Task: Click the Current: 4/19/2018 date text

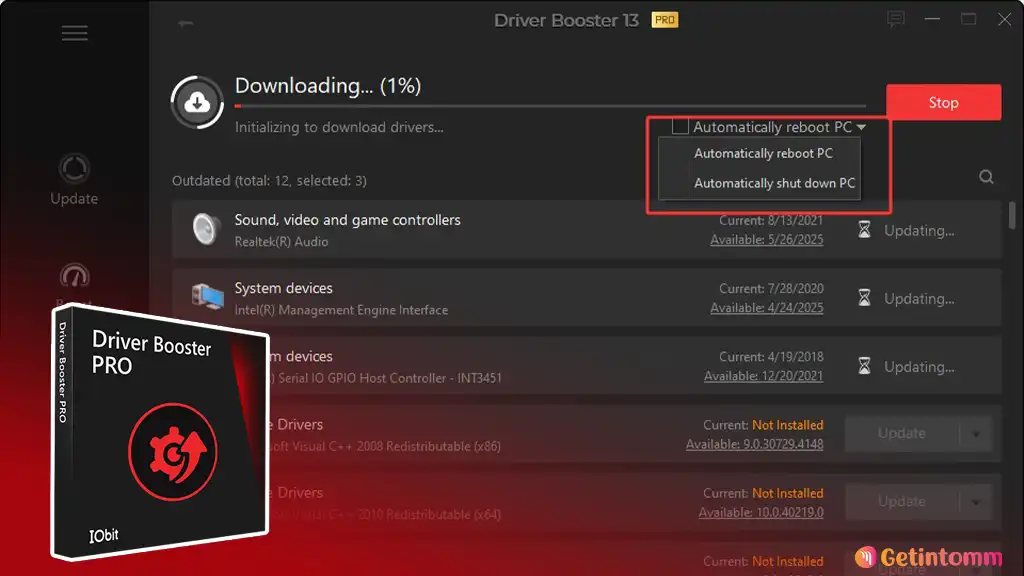Action: coord(771,357)
